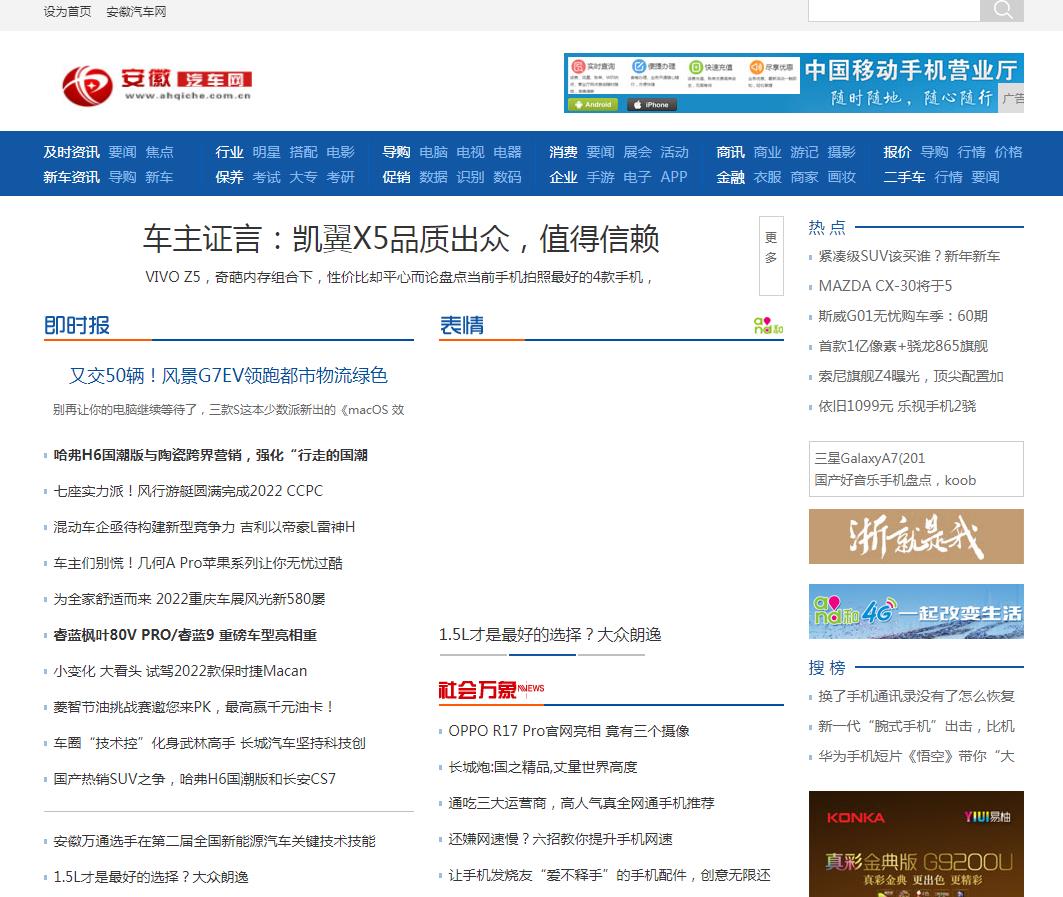The image size is (1063, 897).
Task: Click the 和 logo beside 表情 heading
Action: tap(768, 325)
